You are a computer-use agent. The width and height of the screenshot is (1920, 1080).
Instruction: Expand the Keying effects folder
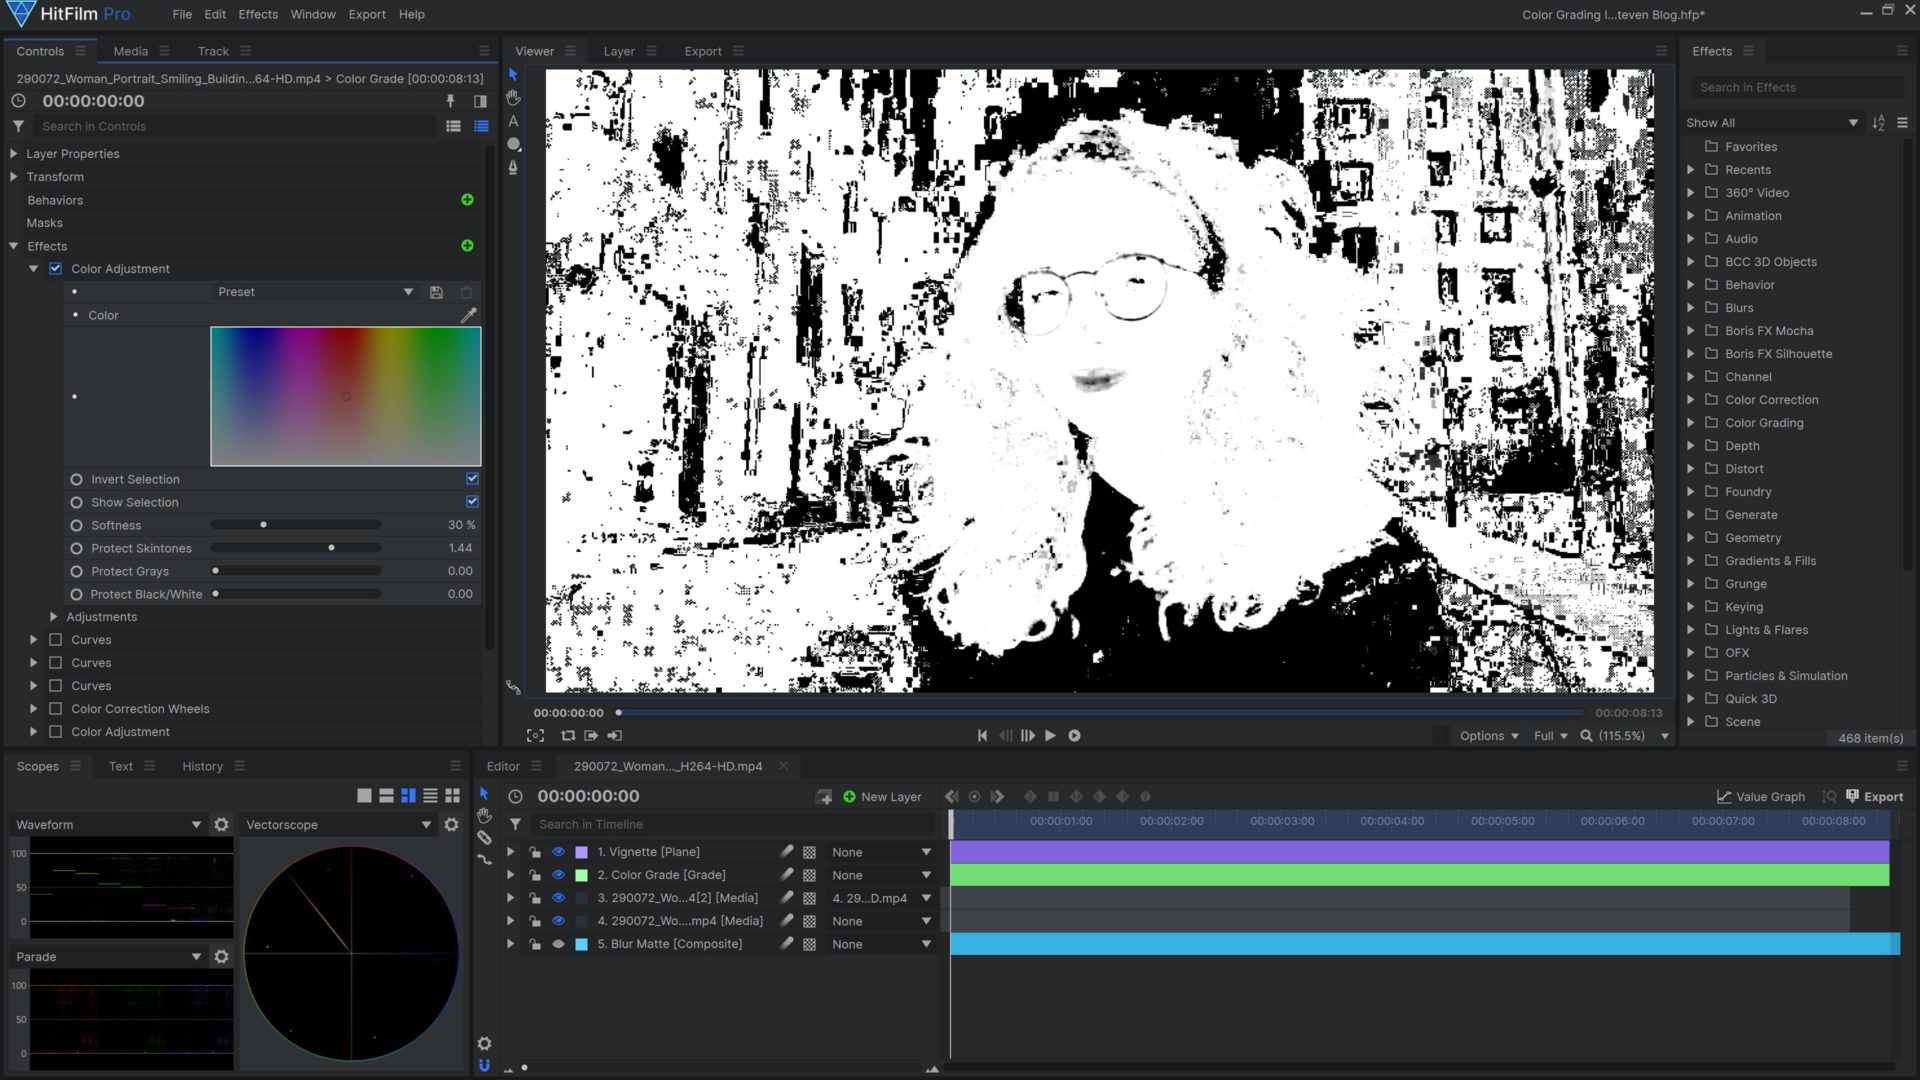click(x=1691, y=607)
